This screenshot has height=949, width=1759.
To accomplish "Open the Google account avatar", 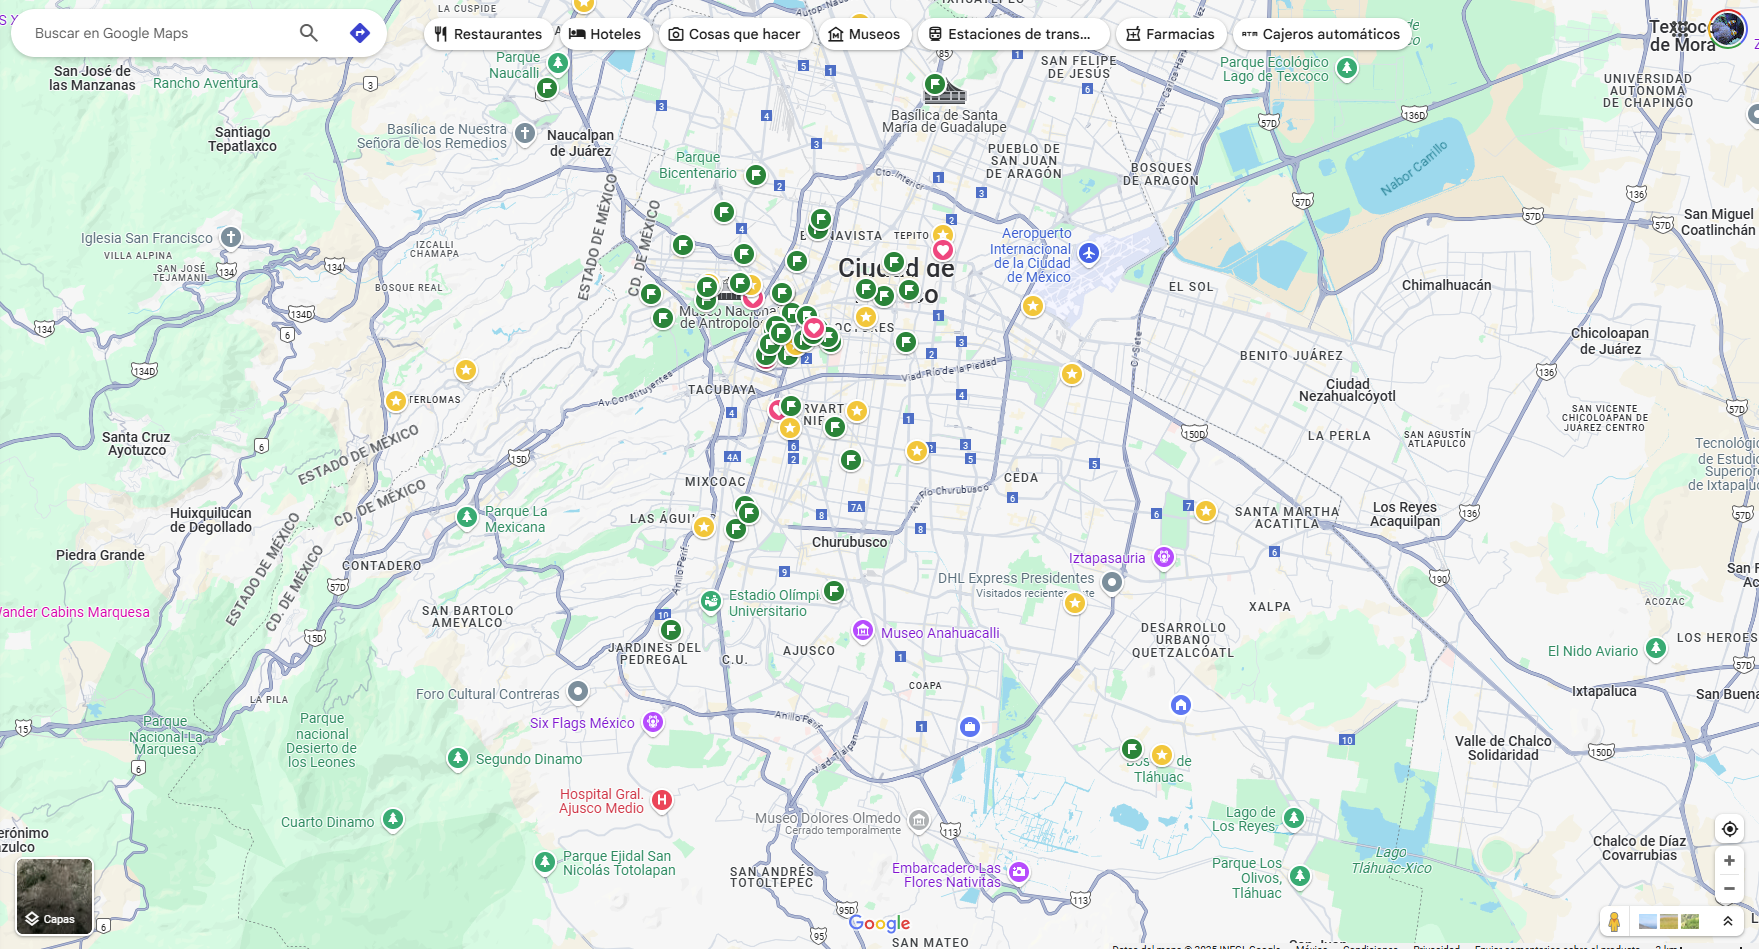I will (x=1728, y=28).
